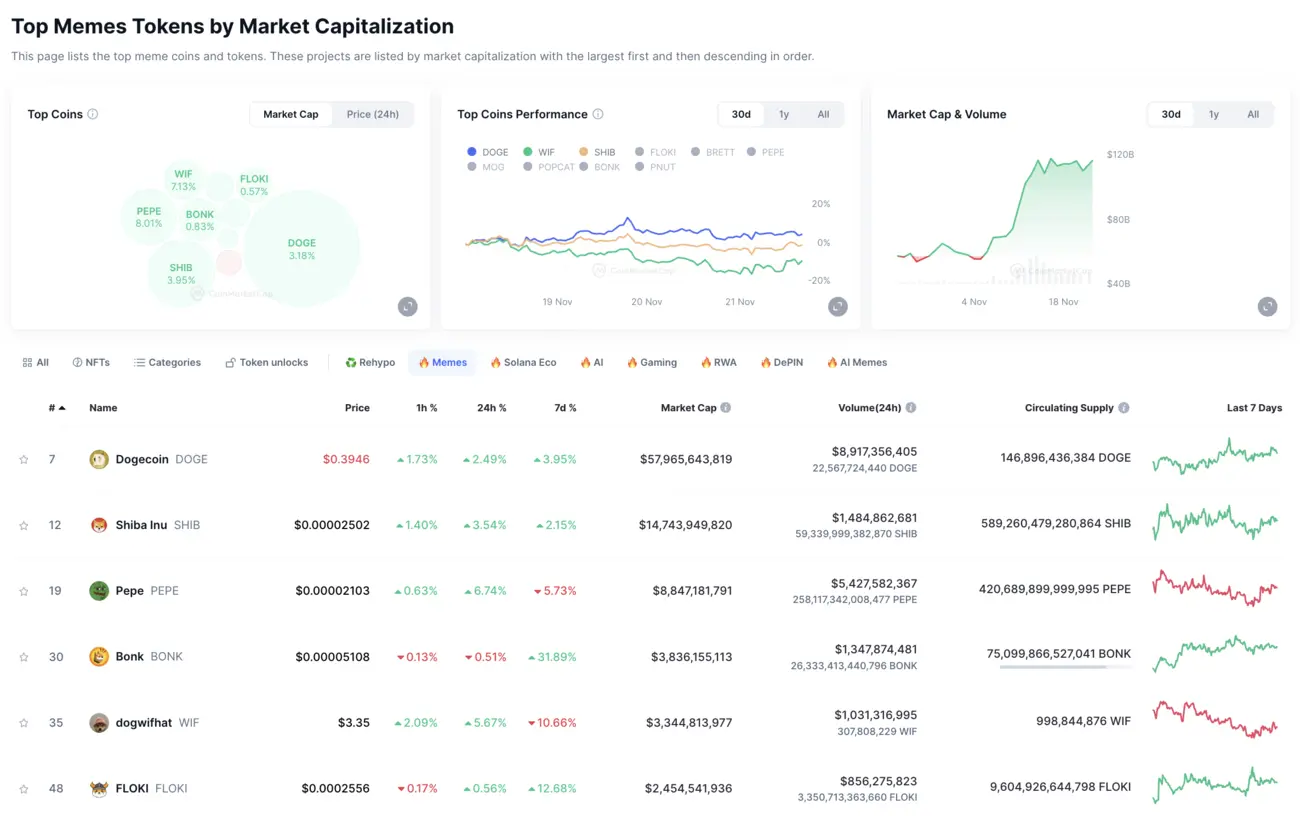
Task: Click the Pepe frog logo
Action: click(99, 591)
